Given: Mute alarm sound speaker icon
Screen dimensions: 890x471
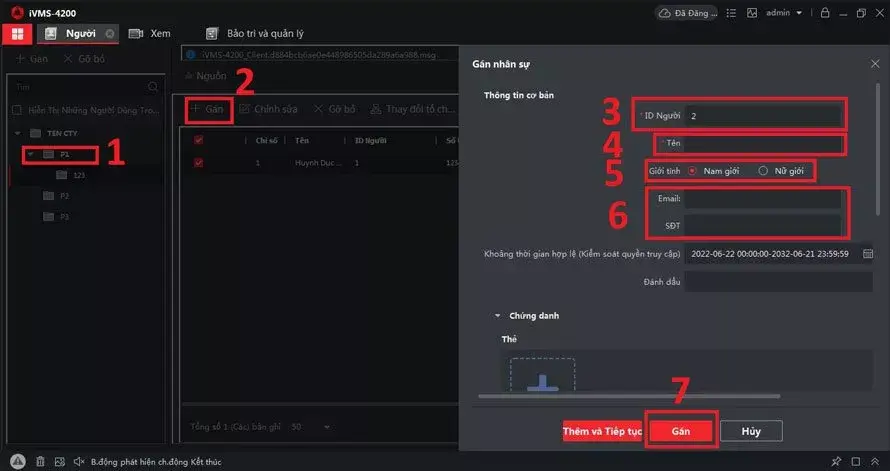Looking at the screenshot, I should click(x=79, y=462).
